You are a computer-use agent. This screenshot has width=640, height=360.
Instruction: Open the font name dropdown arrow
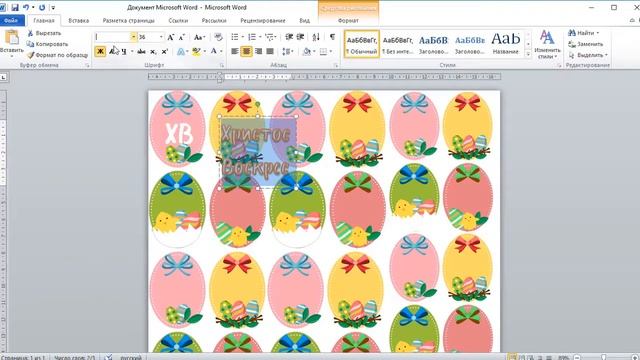tap(133, 37)
